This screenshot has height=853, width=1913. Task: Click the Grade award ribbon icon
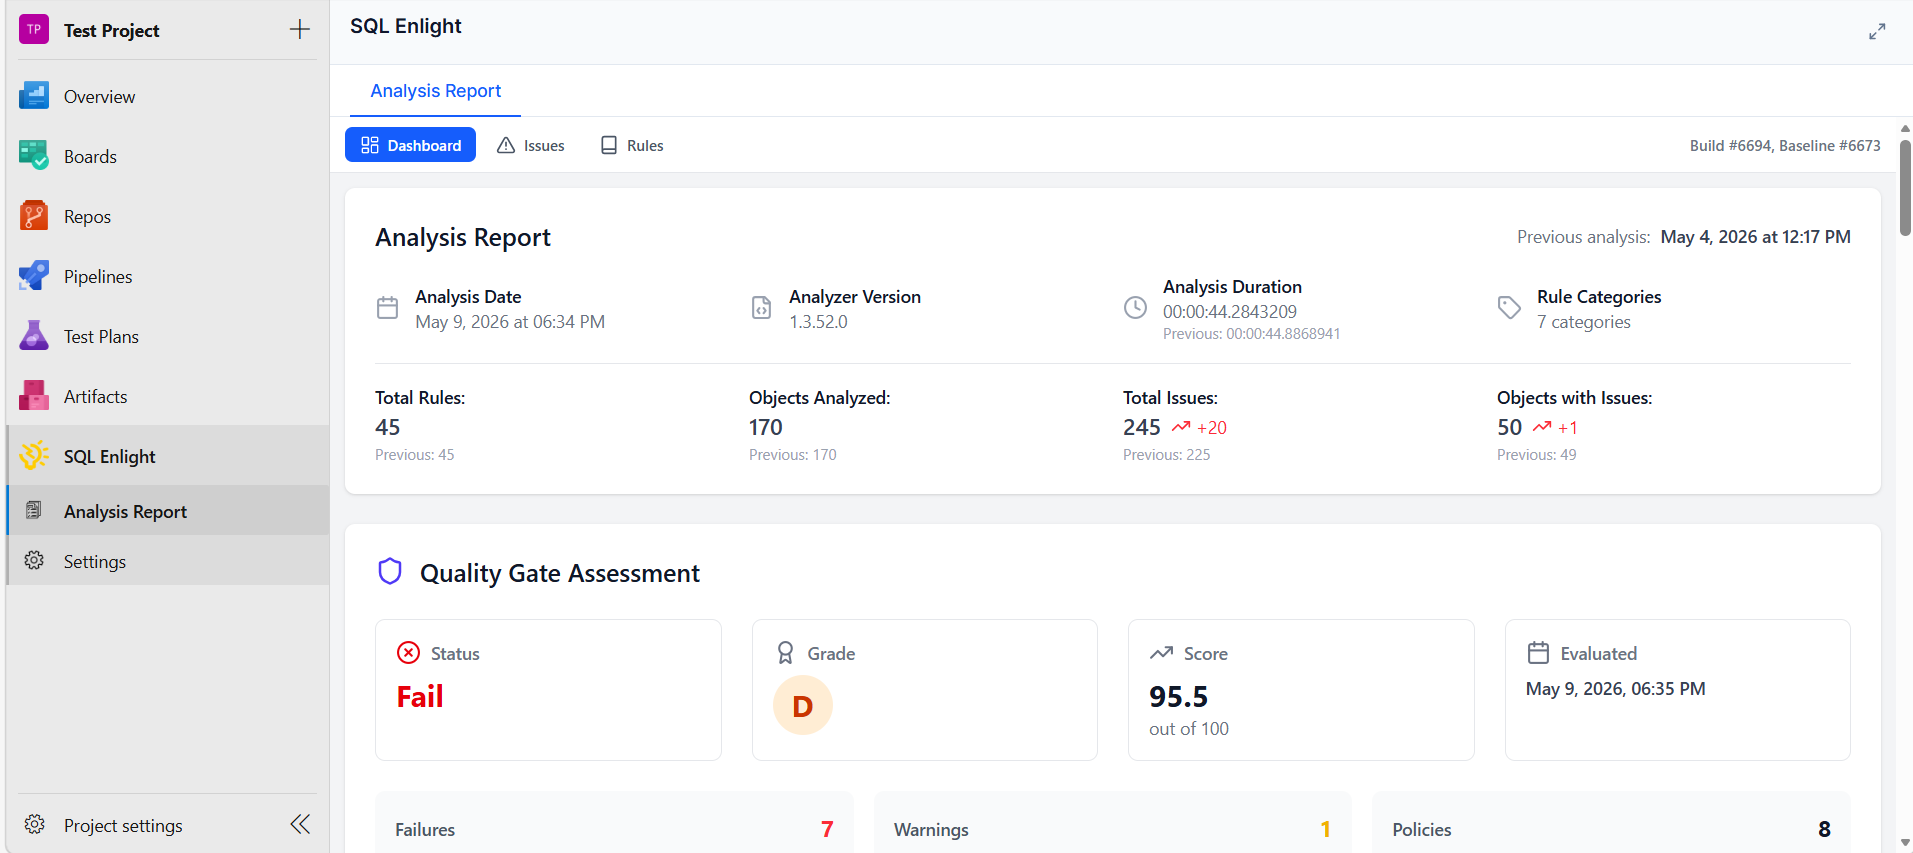click(786, 653)
